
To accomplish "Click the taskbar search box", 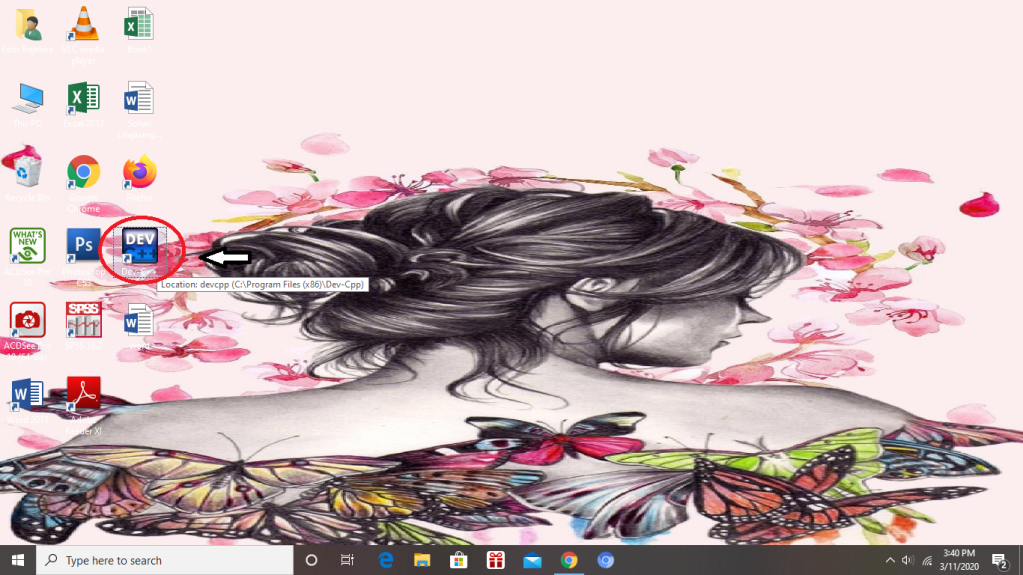I will [x=165, y=560].
